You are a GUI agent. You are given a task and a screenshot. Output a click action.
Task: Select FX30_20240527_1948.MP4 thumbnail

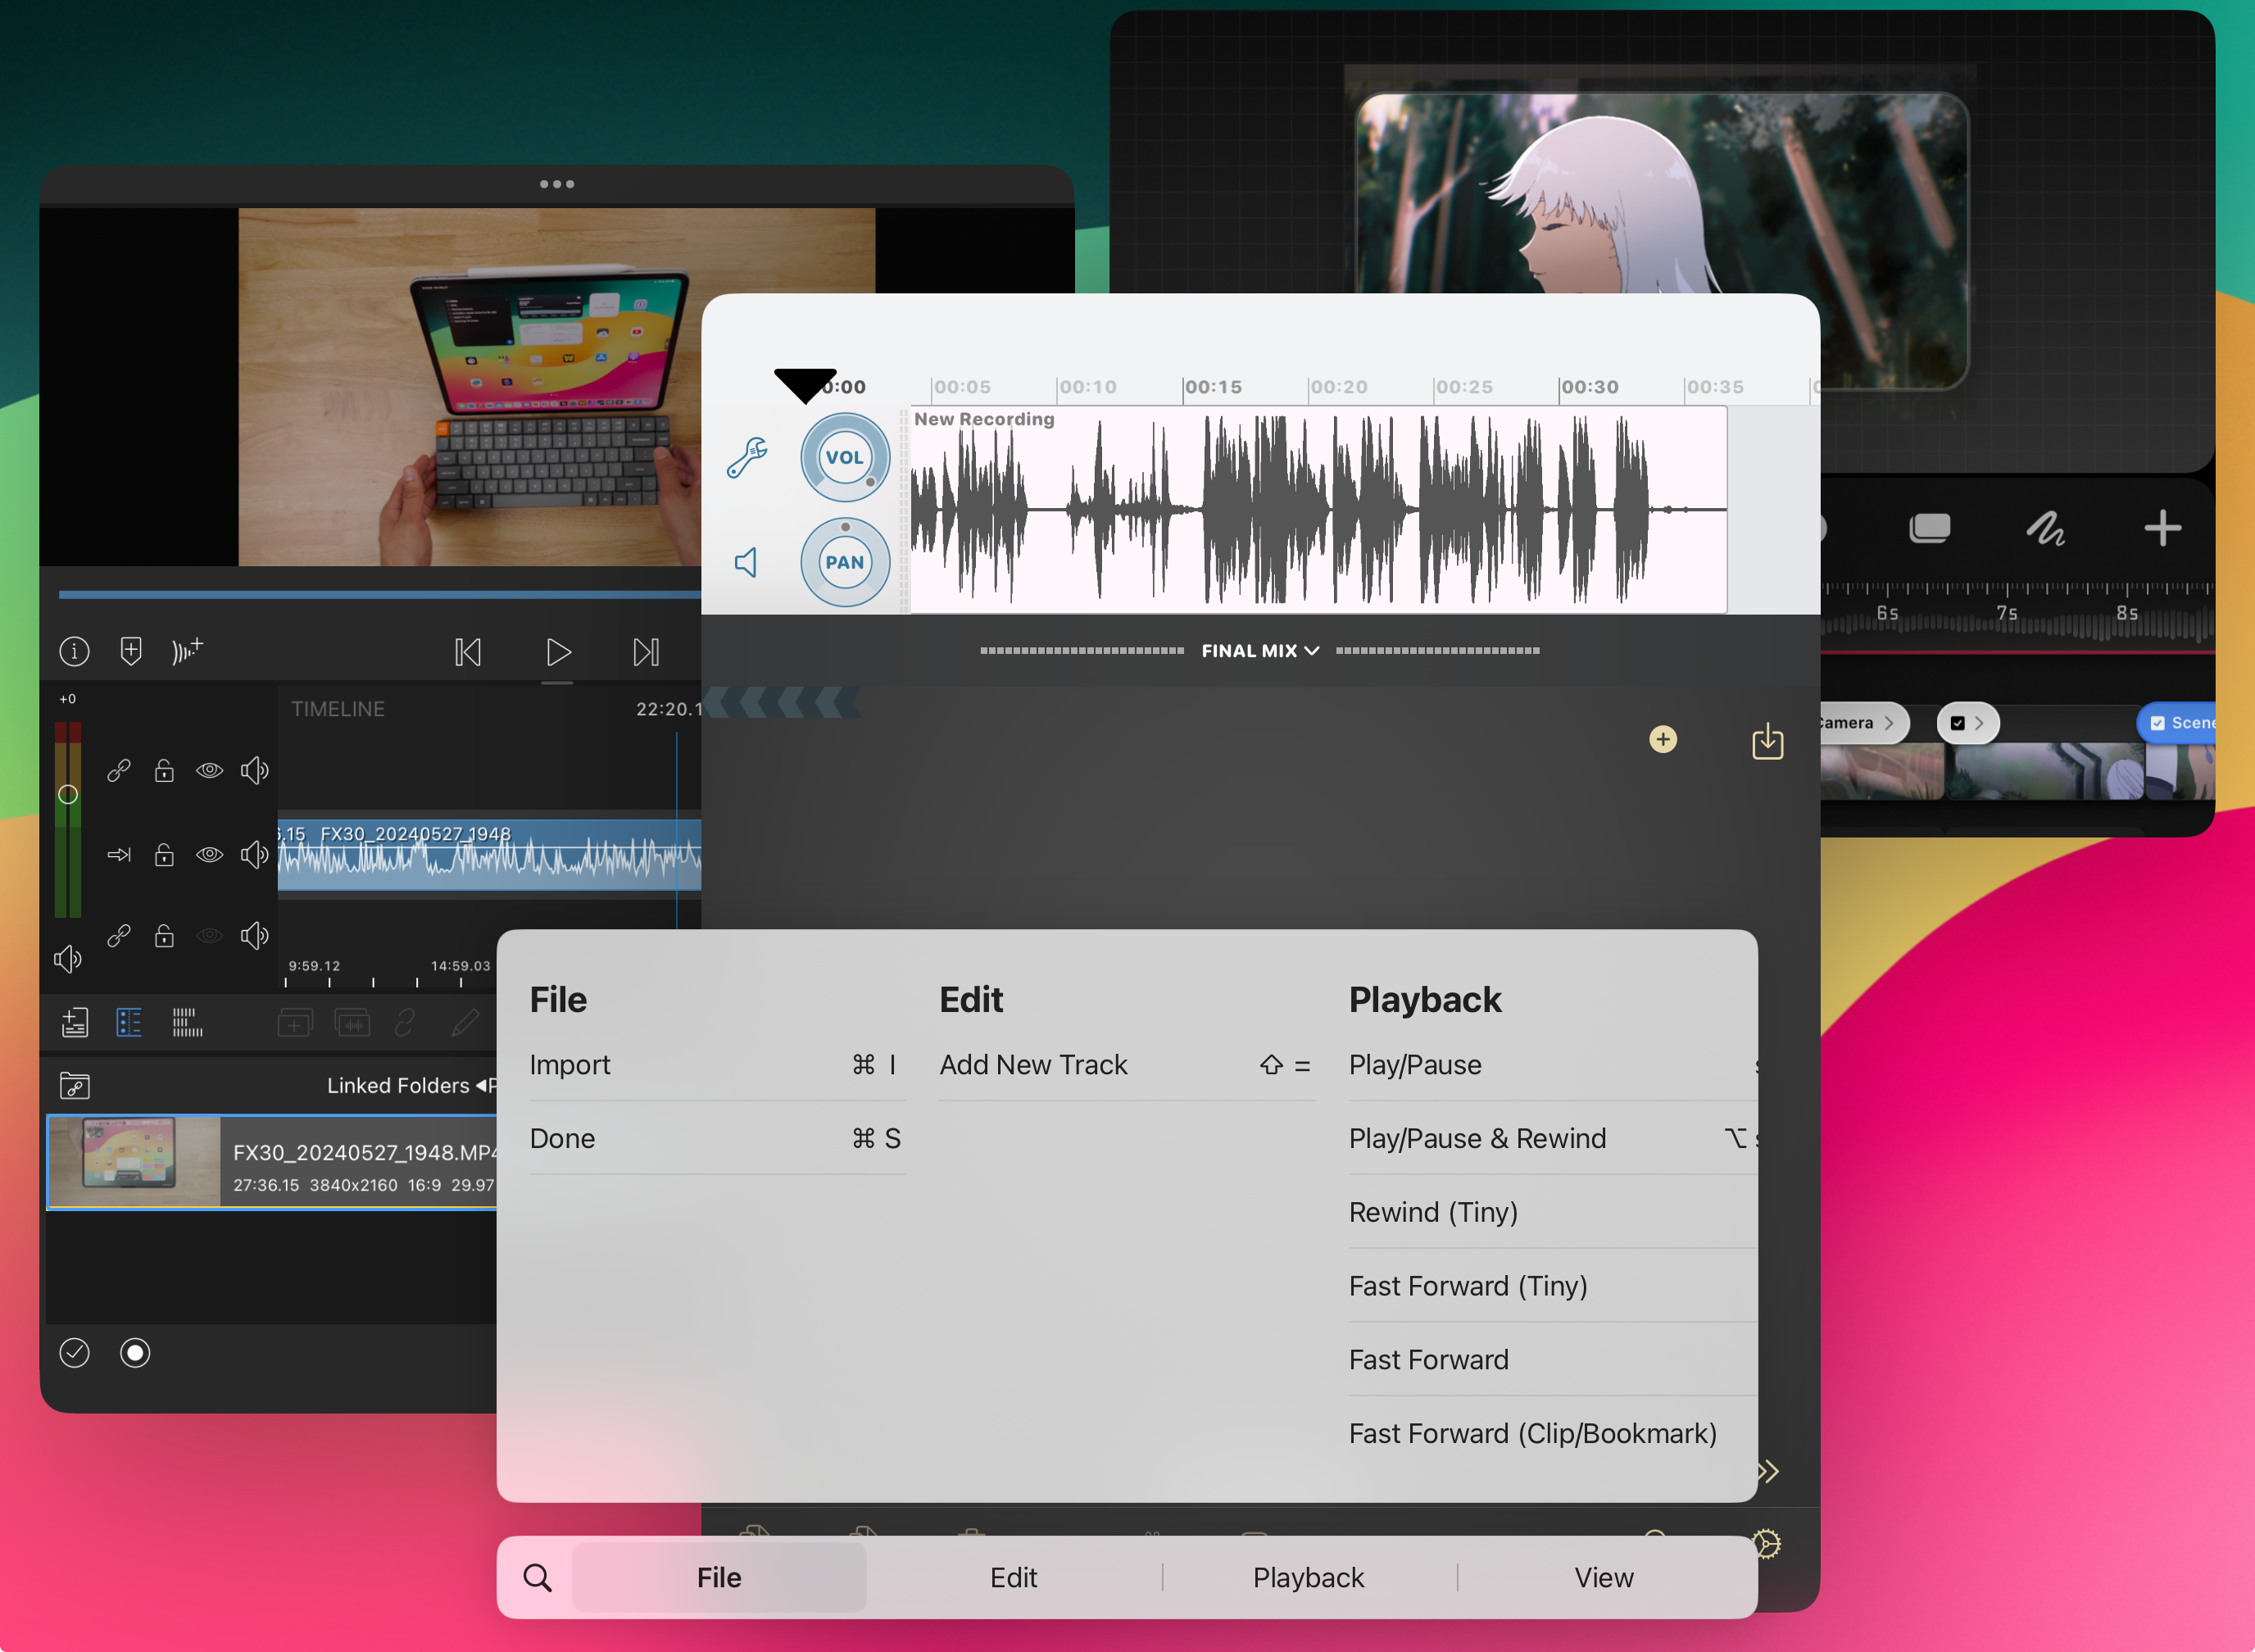pyautogui.click(x=134, y=1161)
